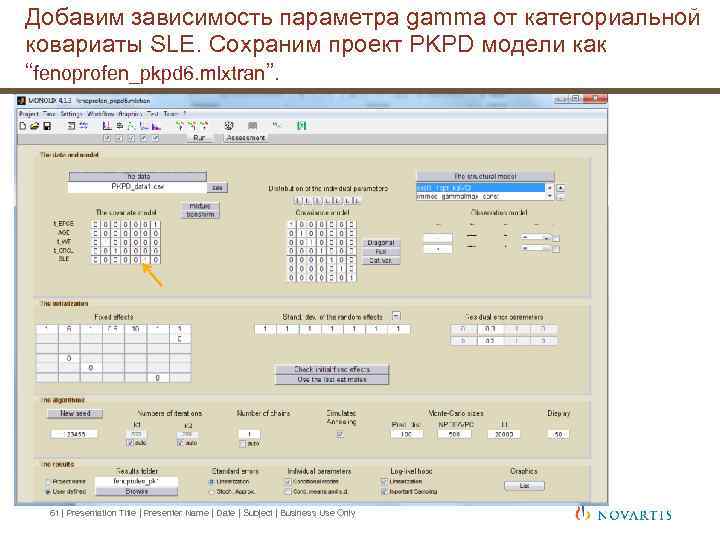The image size is (720, 540).
Task: Click the New seed button
Action: (75, 413)
